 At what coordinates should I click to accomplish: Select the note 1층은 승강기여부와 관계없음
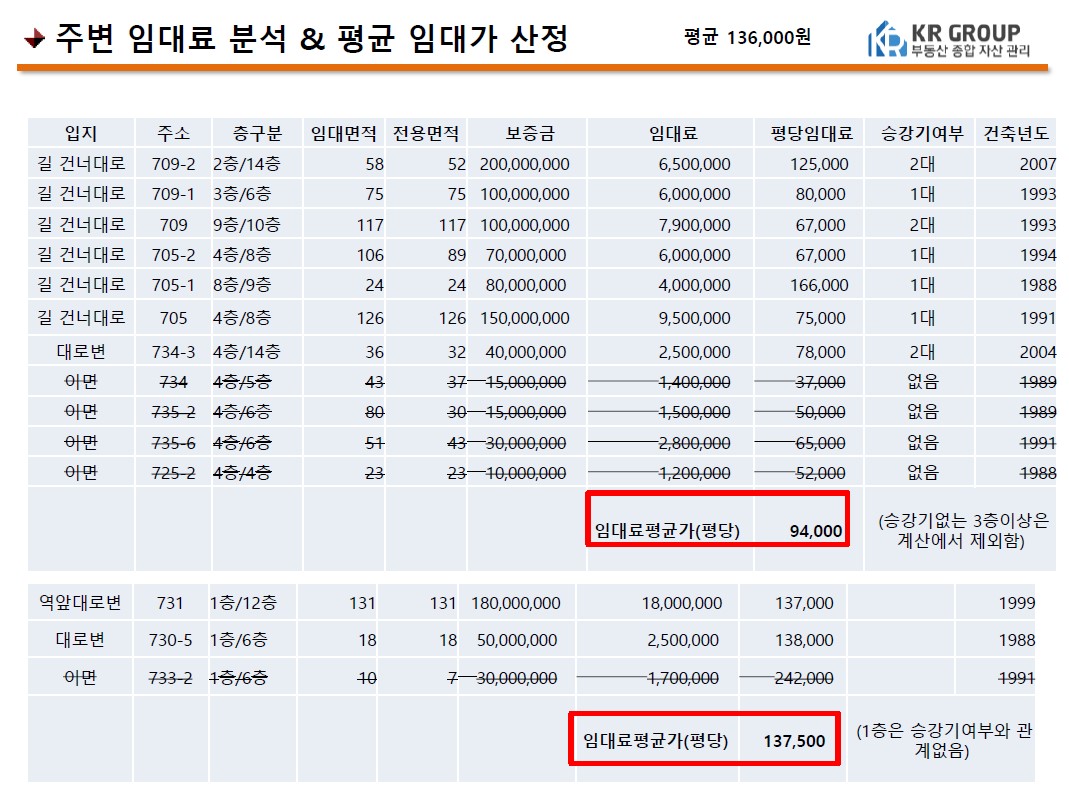click(x=944, y=741)
